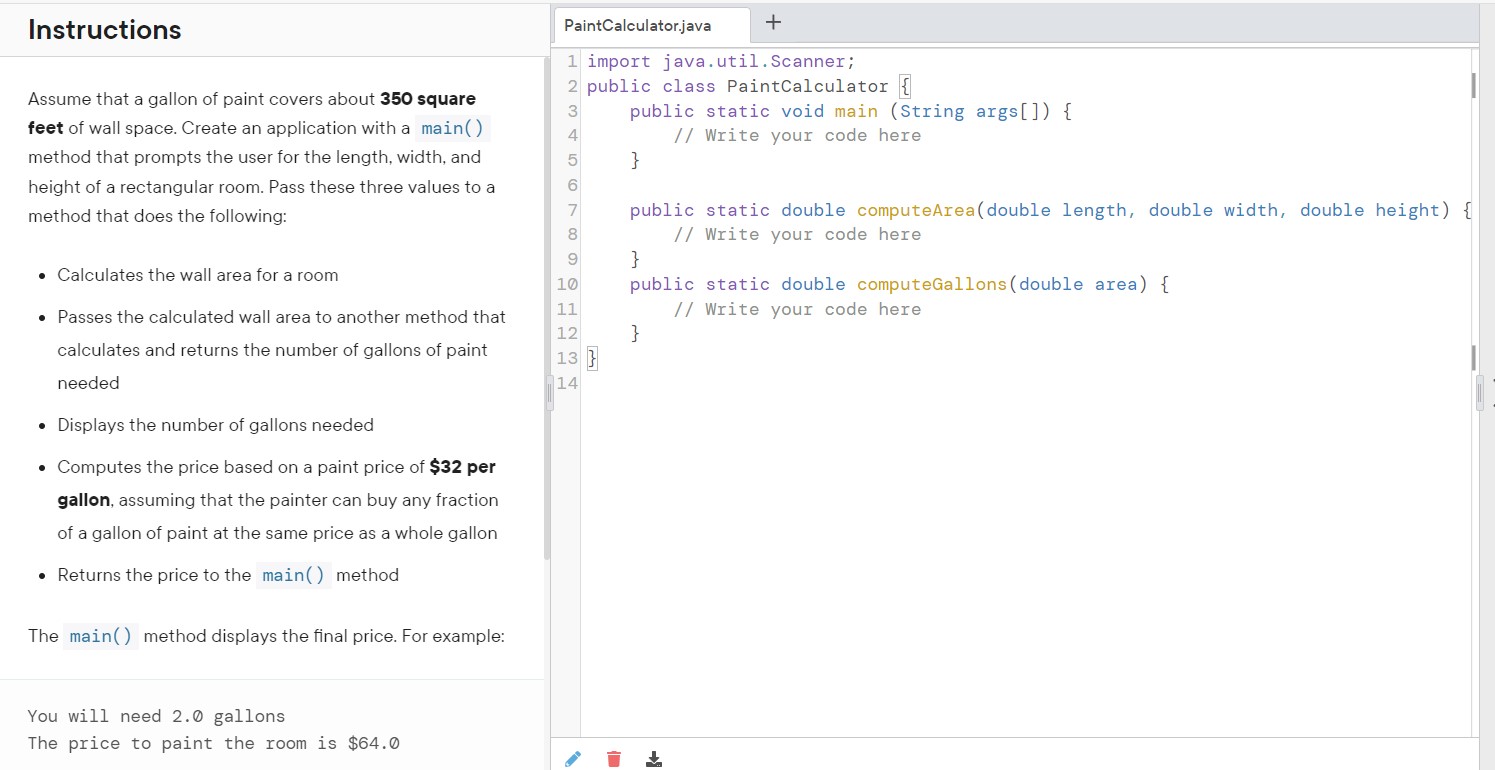Click the 'double height' parameter text
This screenshot has width=1495, height=770.
[1369, 210]
